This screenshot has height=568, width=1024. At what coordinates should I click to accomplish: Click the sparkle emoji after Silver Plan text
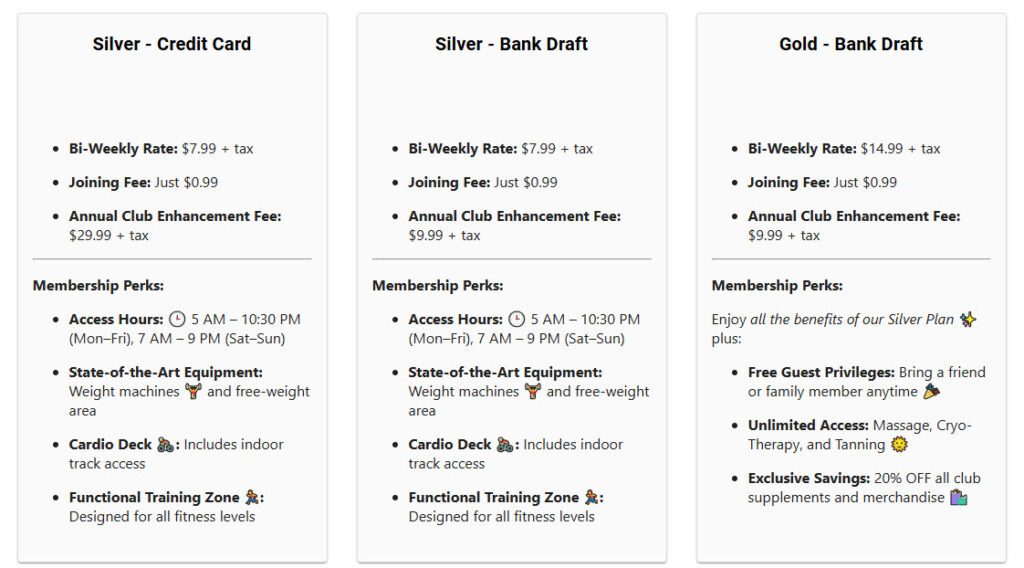(968, 320)
